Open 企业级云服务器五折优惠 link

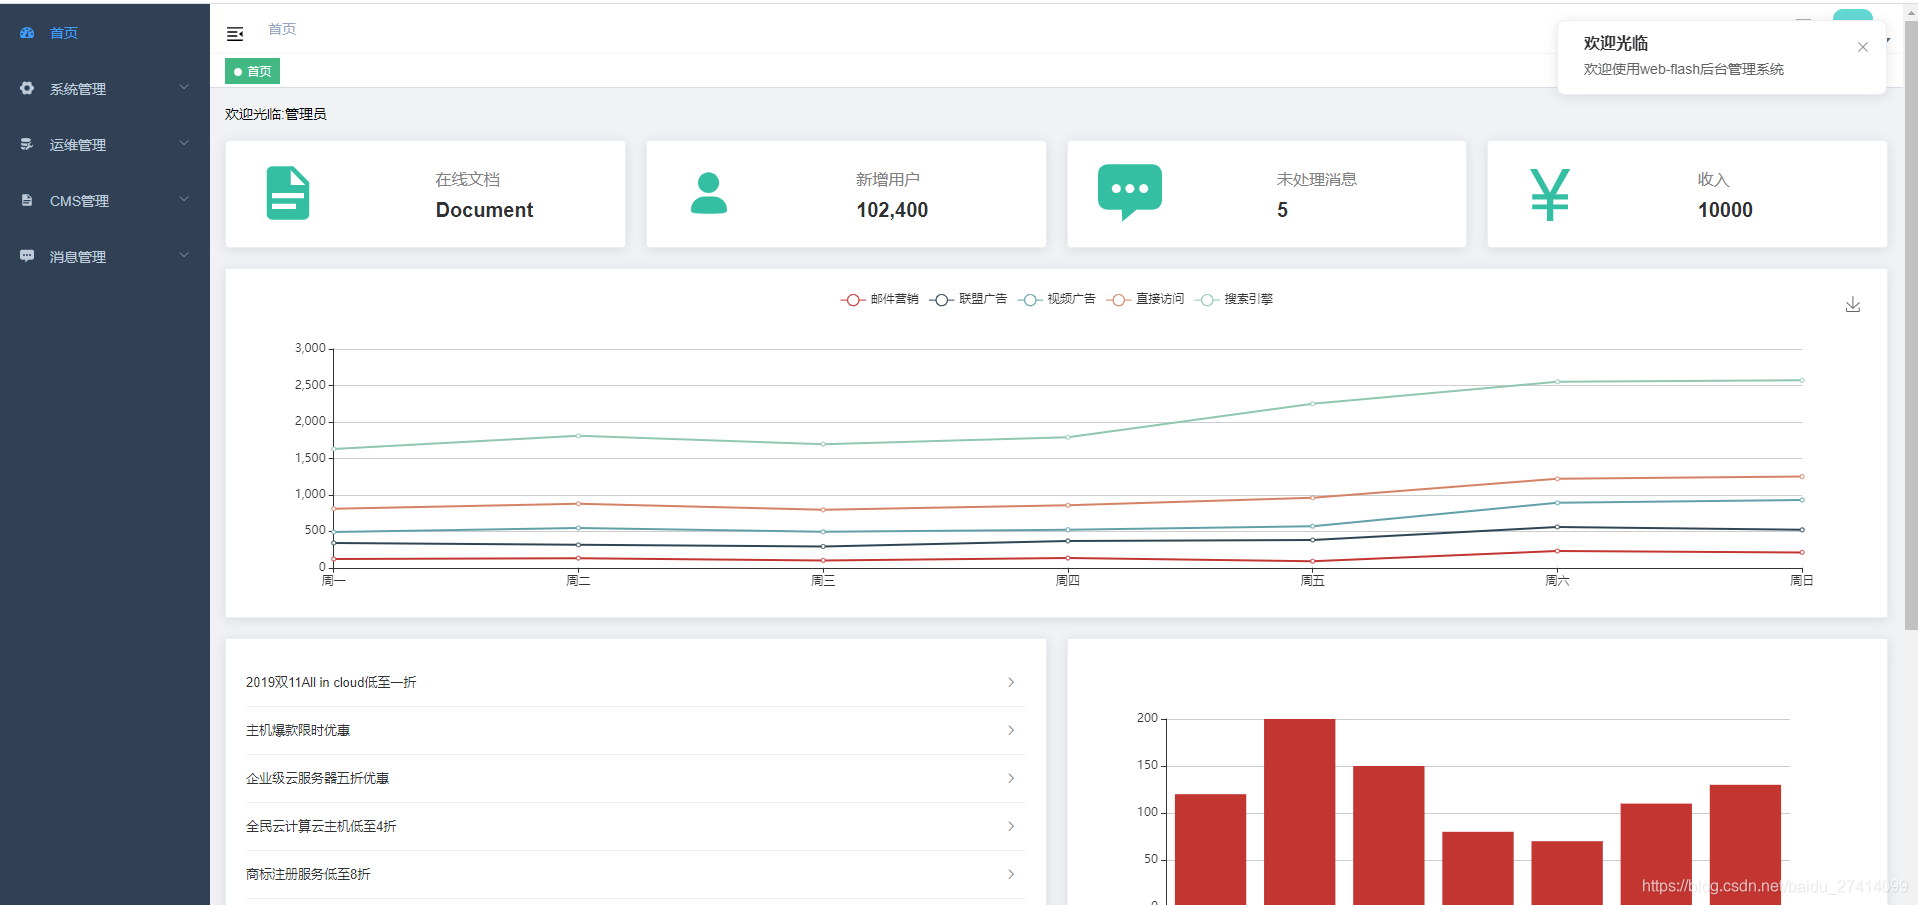(317, 778)
